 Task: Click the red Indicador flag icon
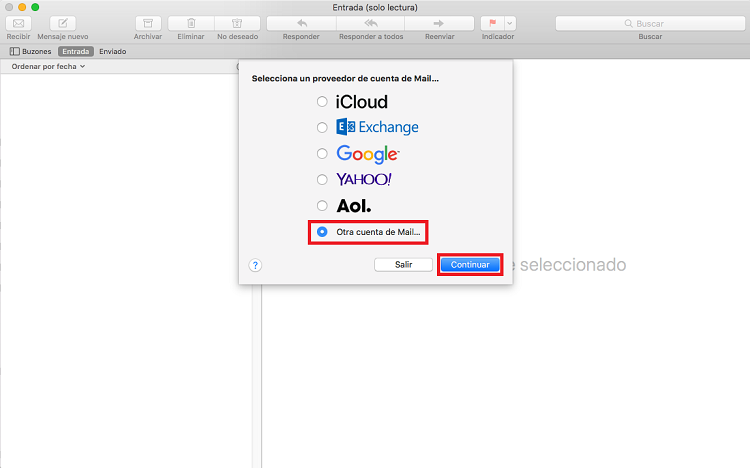point(492,23)
